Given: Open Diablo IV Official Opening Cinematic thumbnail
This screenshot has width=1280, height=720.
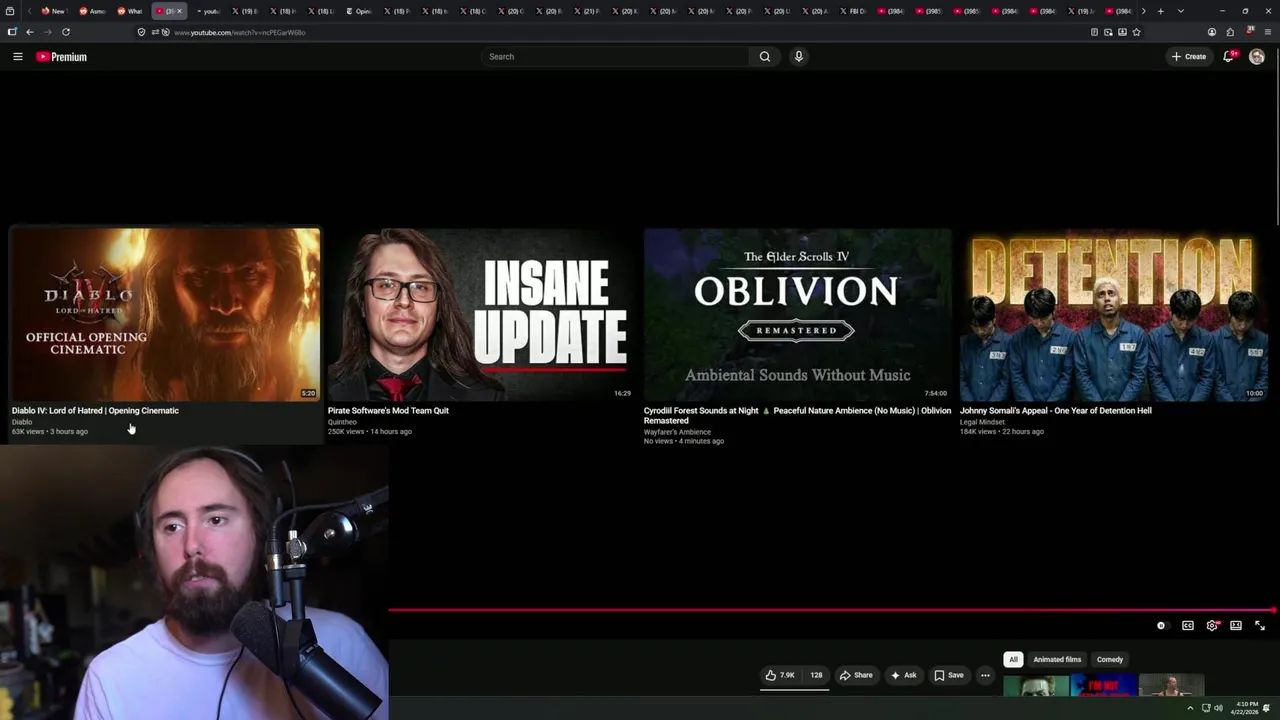Looking at the screenshot, I should pos(165,314).
